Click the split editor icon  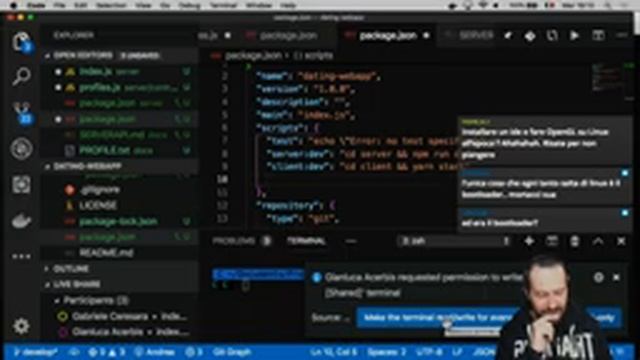click(x=598, y=36)
